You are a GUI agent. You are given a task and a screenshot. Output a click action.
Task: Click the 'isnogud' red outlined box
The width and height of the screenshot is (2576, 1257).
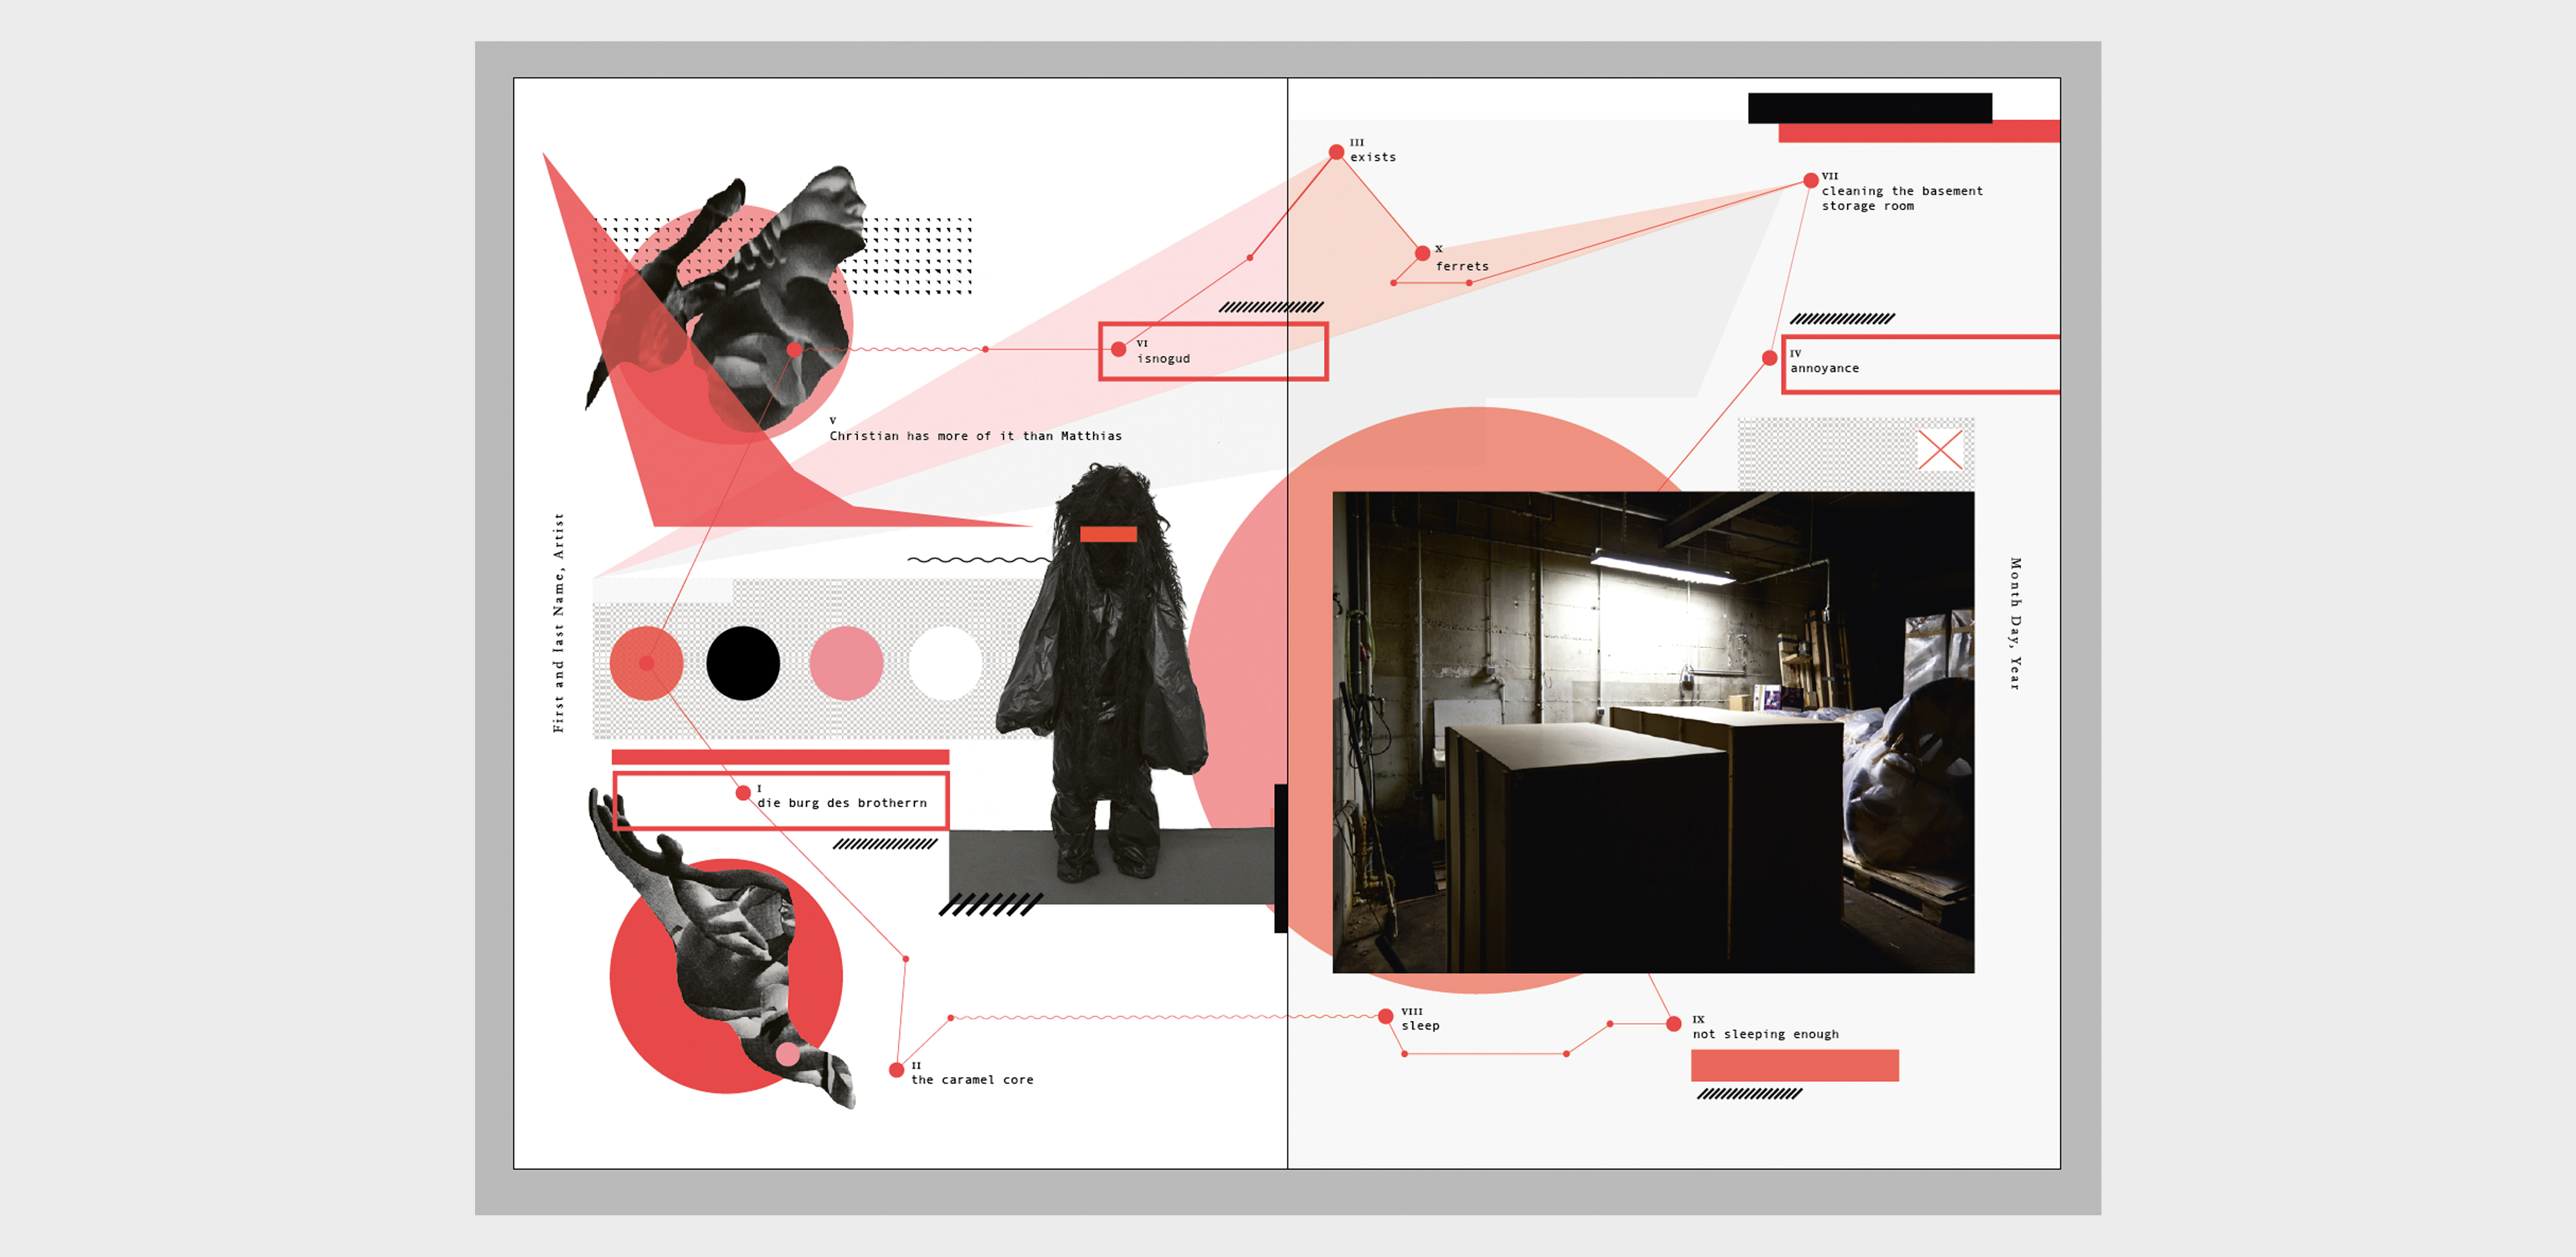[x=1213, y=351]
